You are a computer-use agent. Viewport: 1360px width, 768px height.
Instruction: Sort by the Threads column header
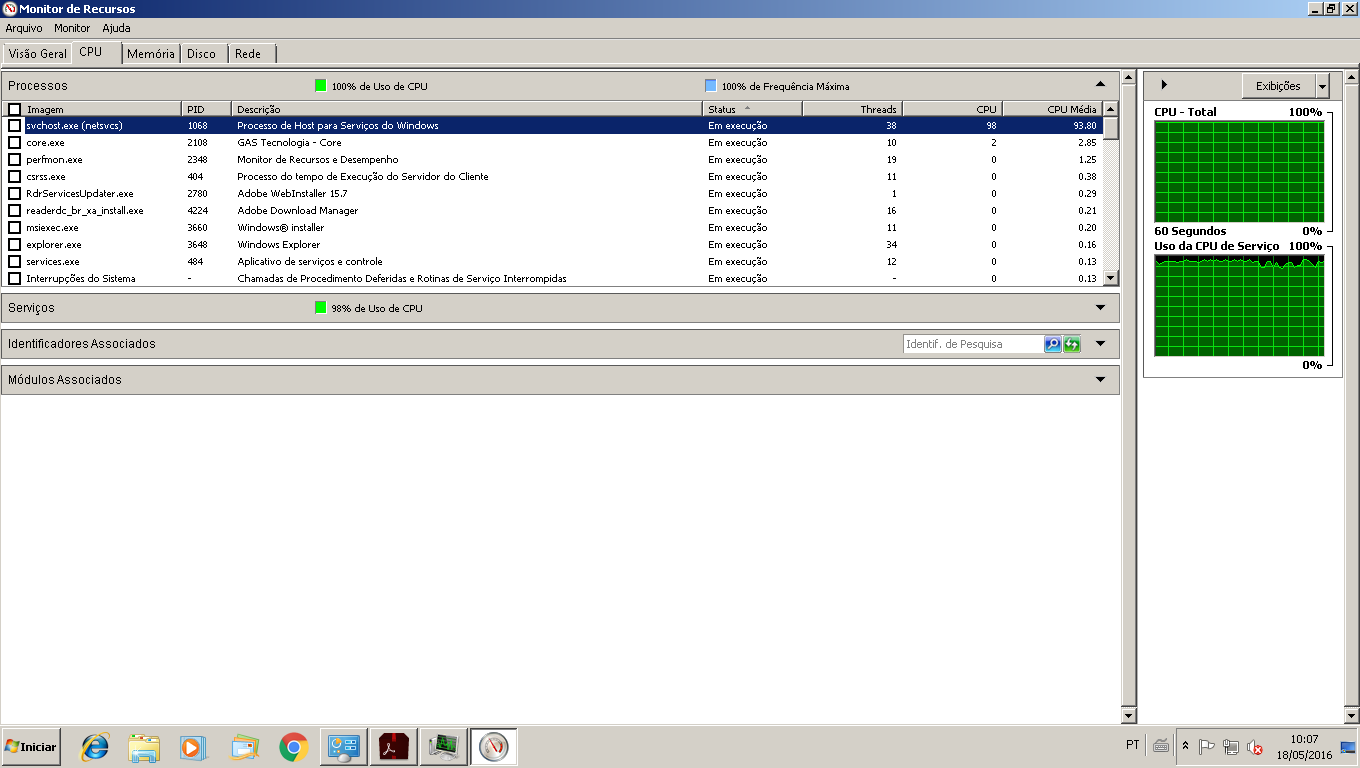tap(852, 109)
